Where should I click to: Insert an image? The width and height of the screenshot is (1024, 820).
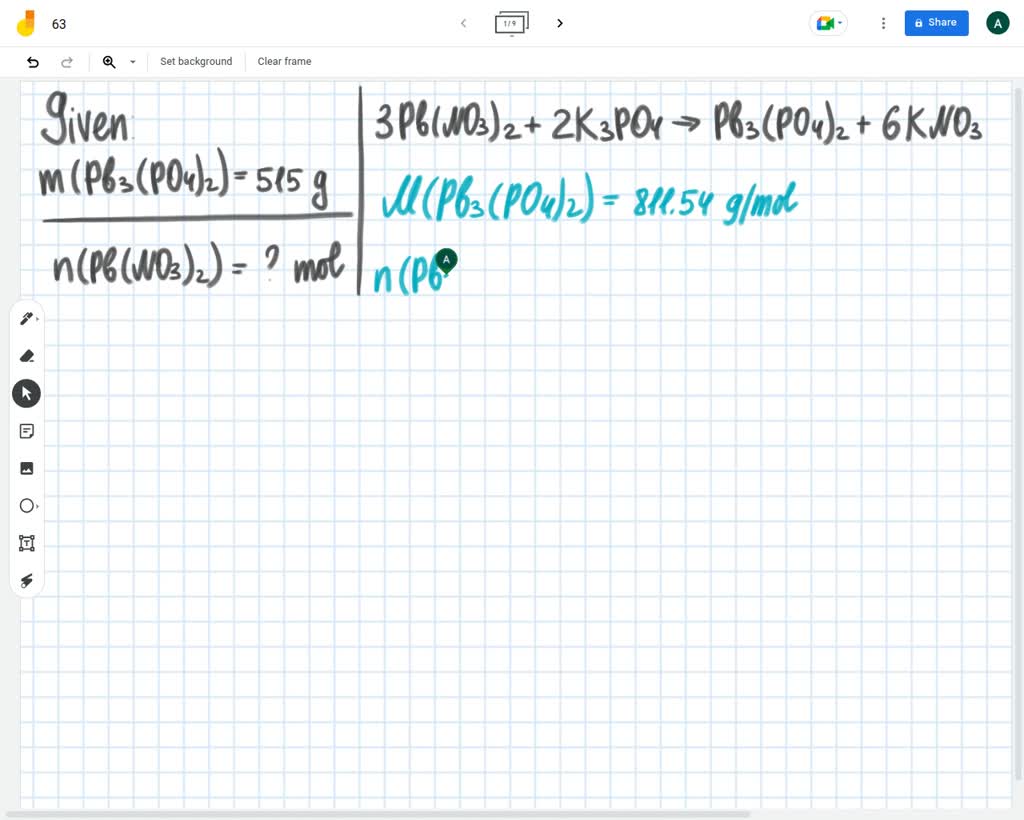(x=27, y=468)
